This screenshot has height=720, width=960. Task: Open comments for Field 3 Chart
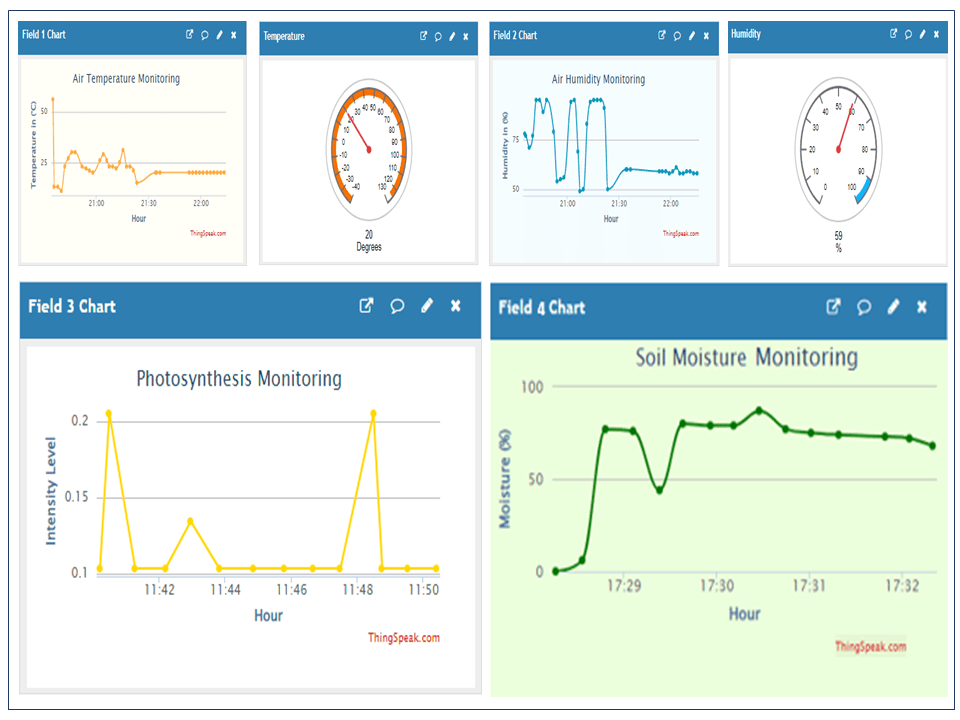(x=397, y=306)
